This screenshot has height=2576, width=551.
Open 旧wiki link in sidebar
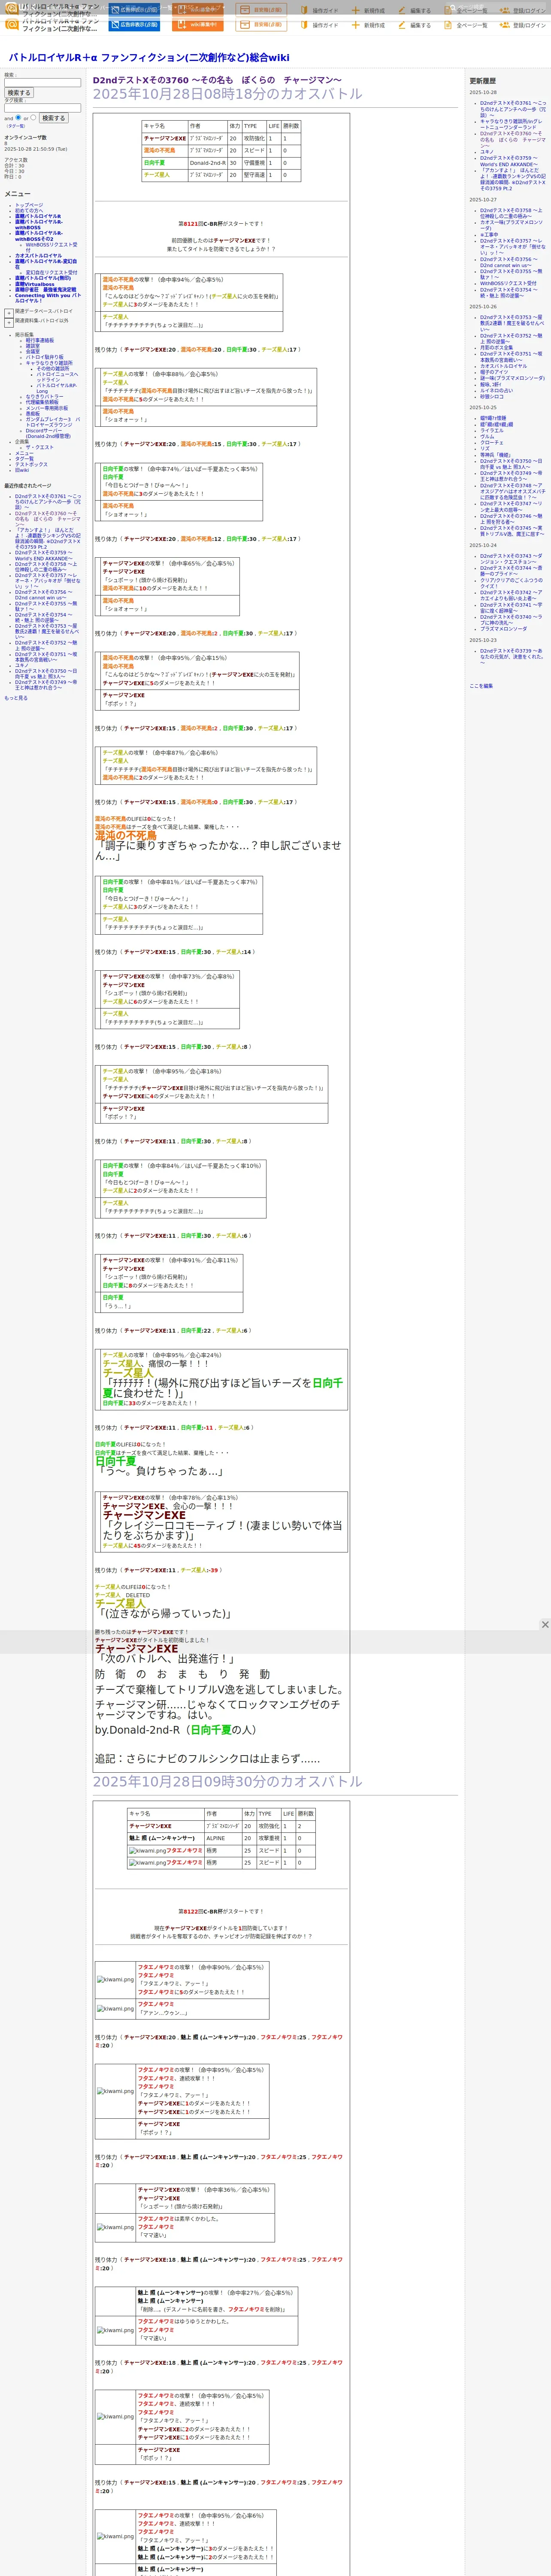(22, 470)
